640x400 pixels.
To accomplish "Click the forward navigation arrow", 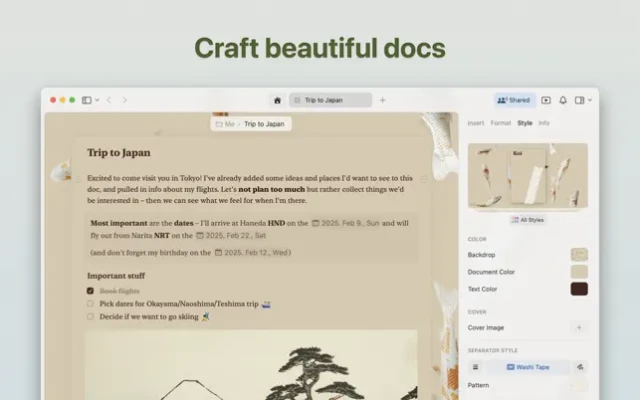I will coord(123,100).
